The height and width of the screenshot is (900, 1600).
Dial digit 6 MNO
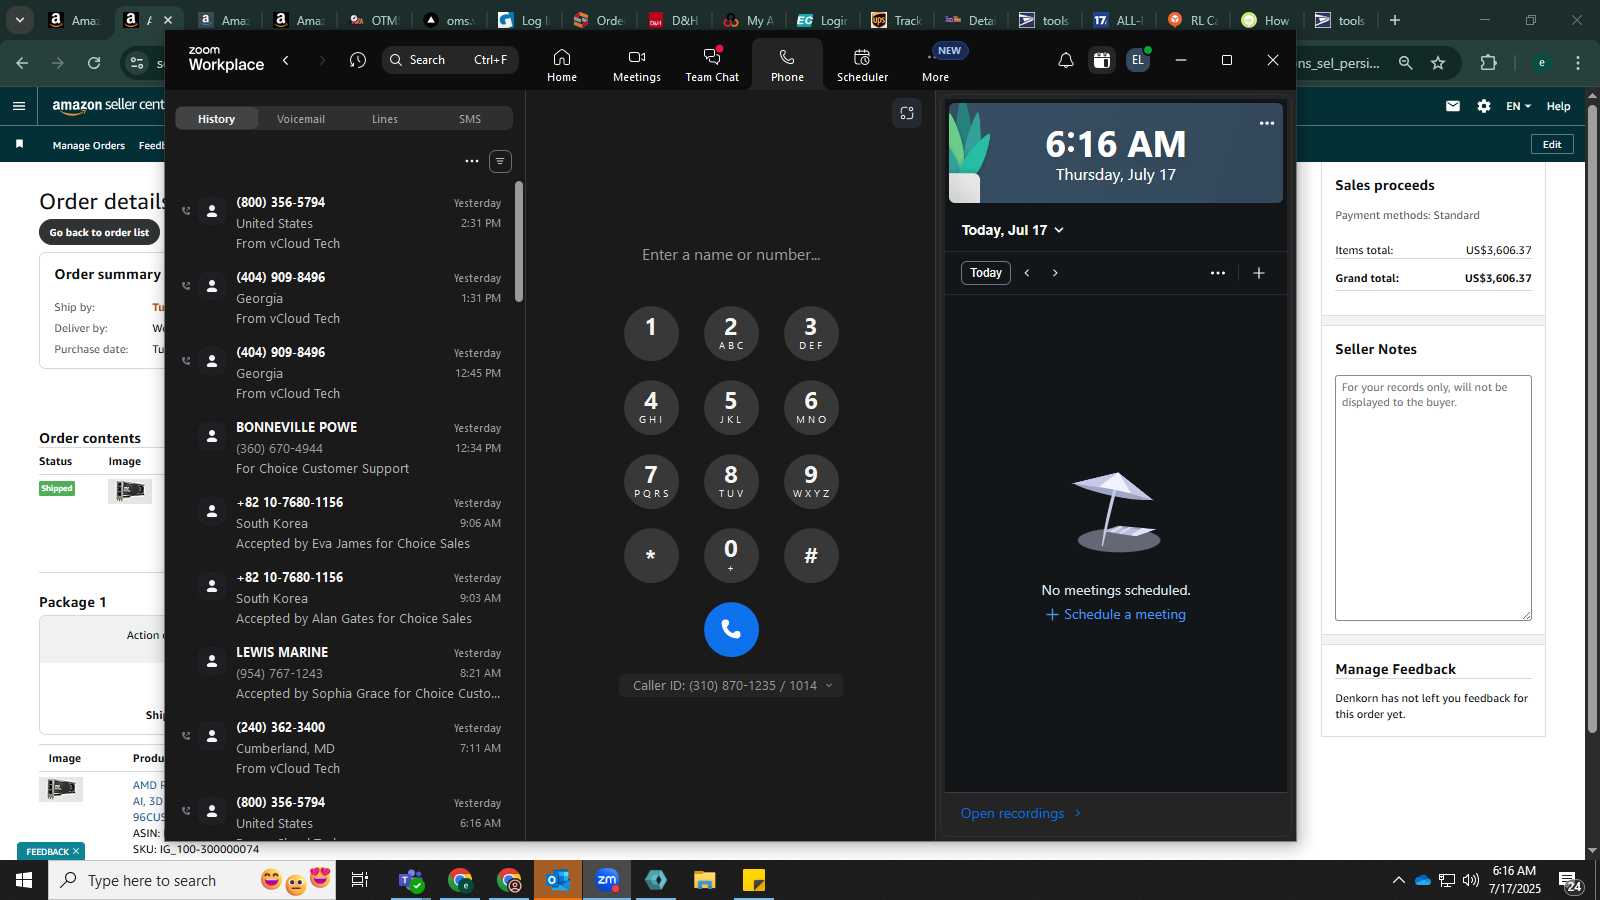811,407
